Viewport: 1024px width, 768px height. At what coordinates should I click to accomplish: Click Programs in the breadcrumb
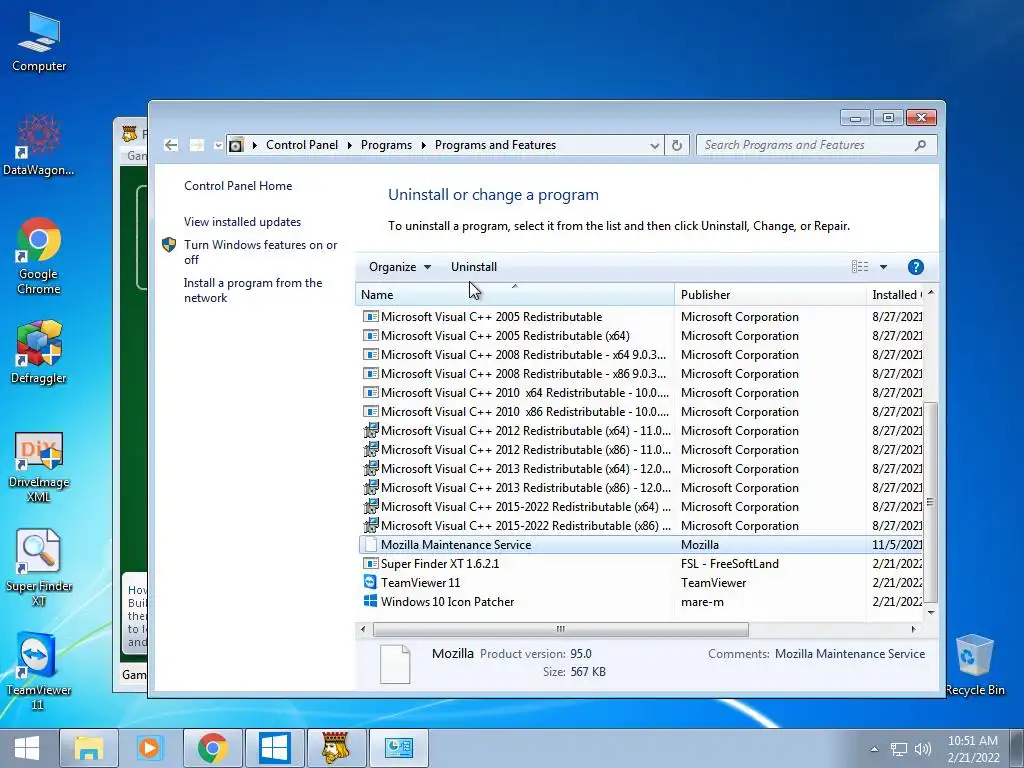[386, 145]
